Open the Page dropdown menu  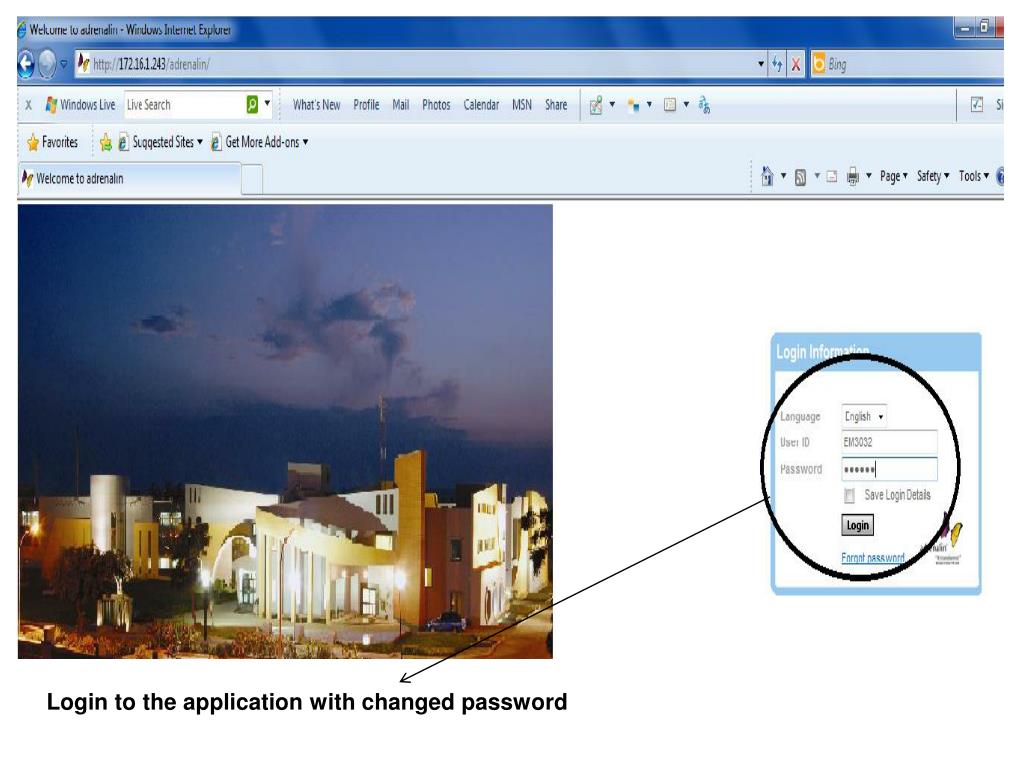point(893,177)
